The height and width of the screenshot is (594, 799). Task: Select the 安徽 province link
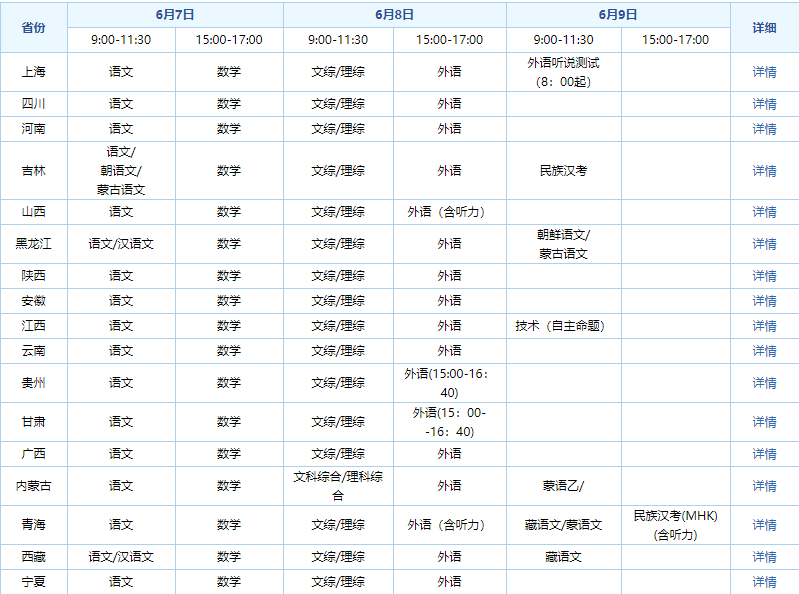click(x=33, y=301)
